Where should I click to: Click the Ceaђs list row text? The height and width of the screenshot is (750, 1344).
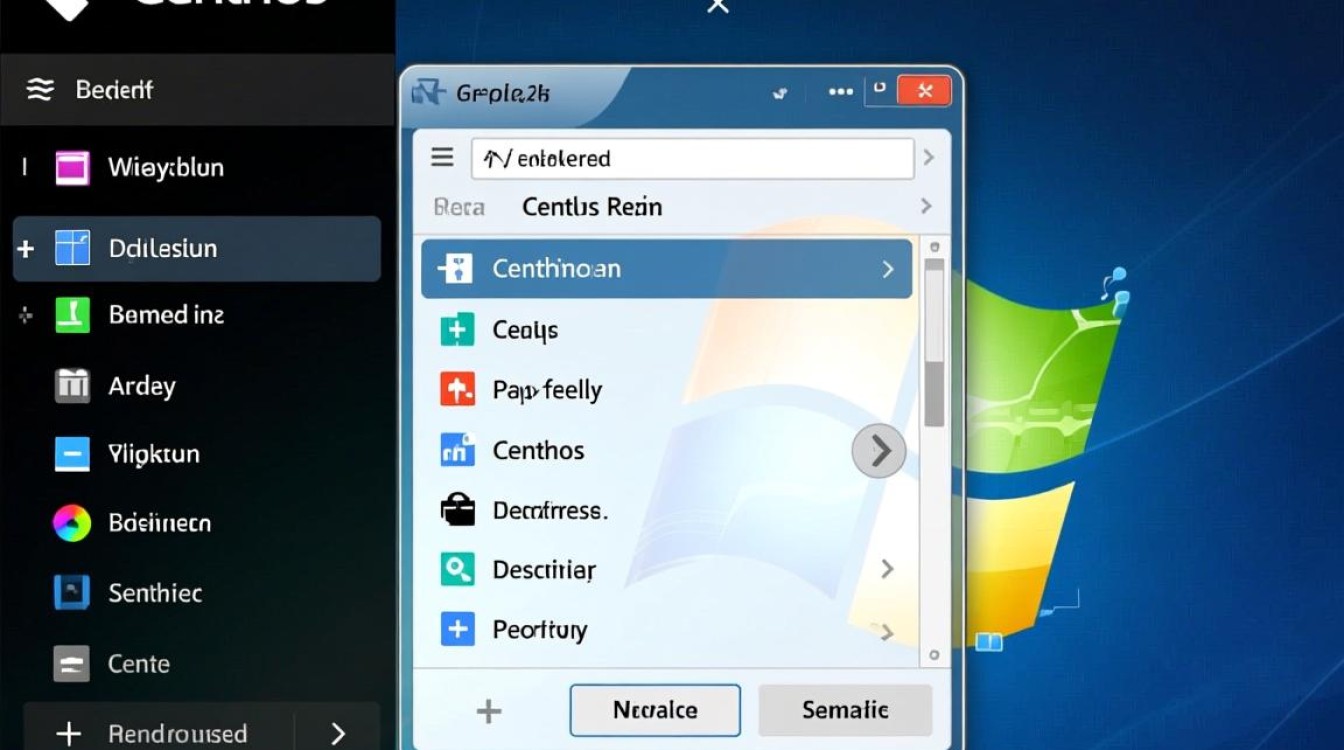[x=525, y=330]
